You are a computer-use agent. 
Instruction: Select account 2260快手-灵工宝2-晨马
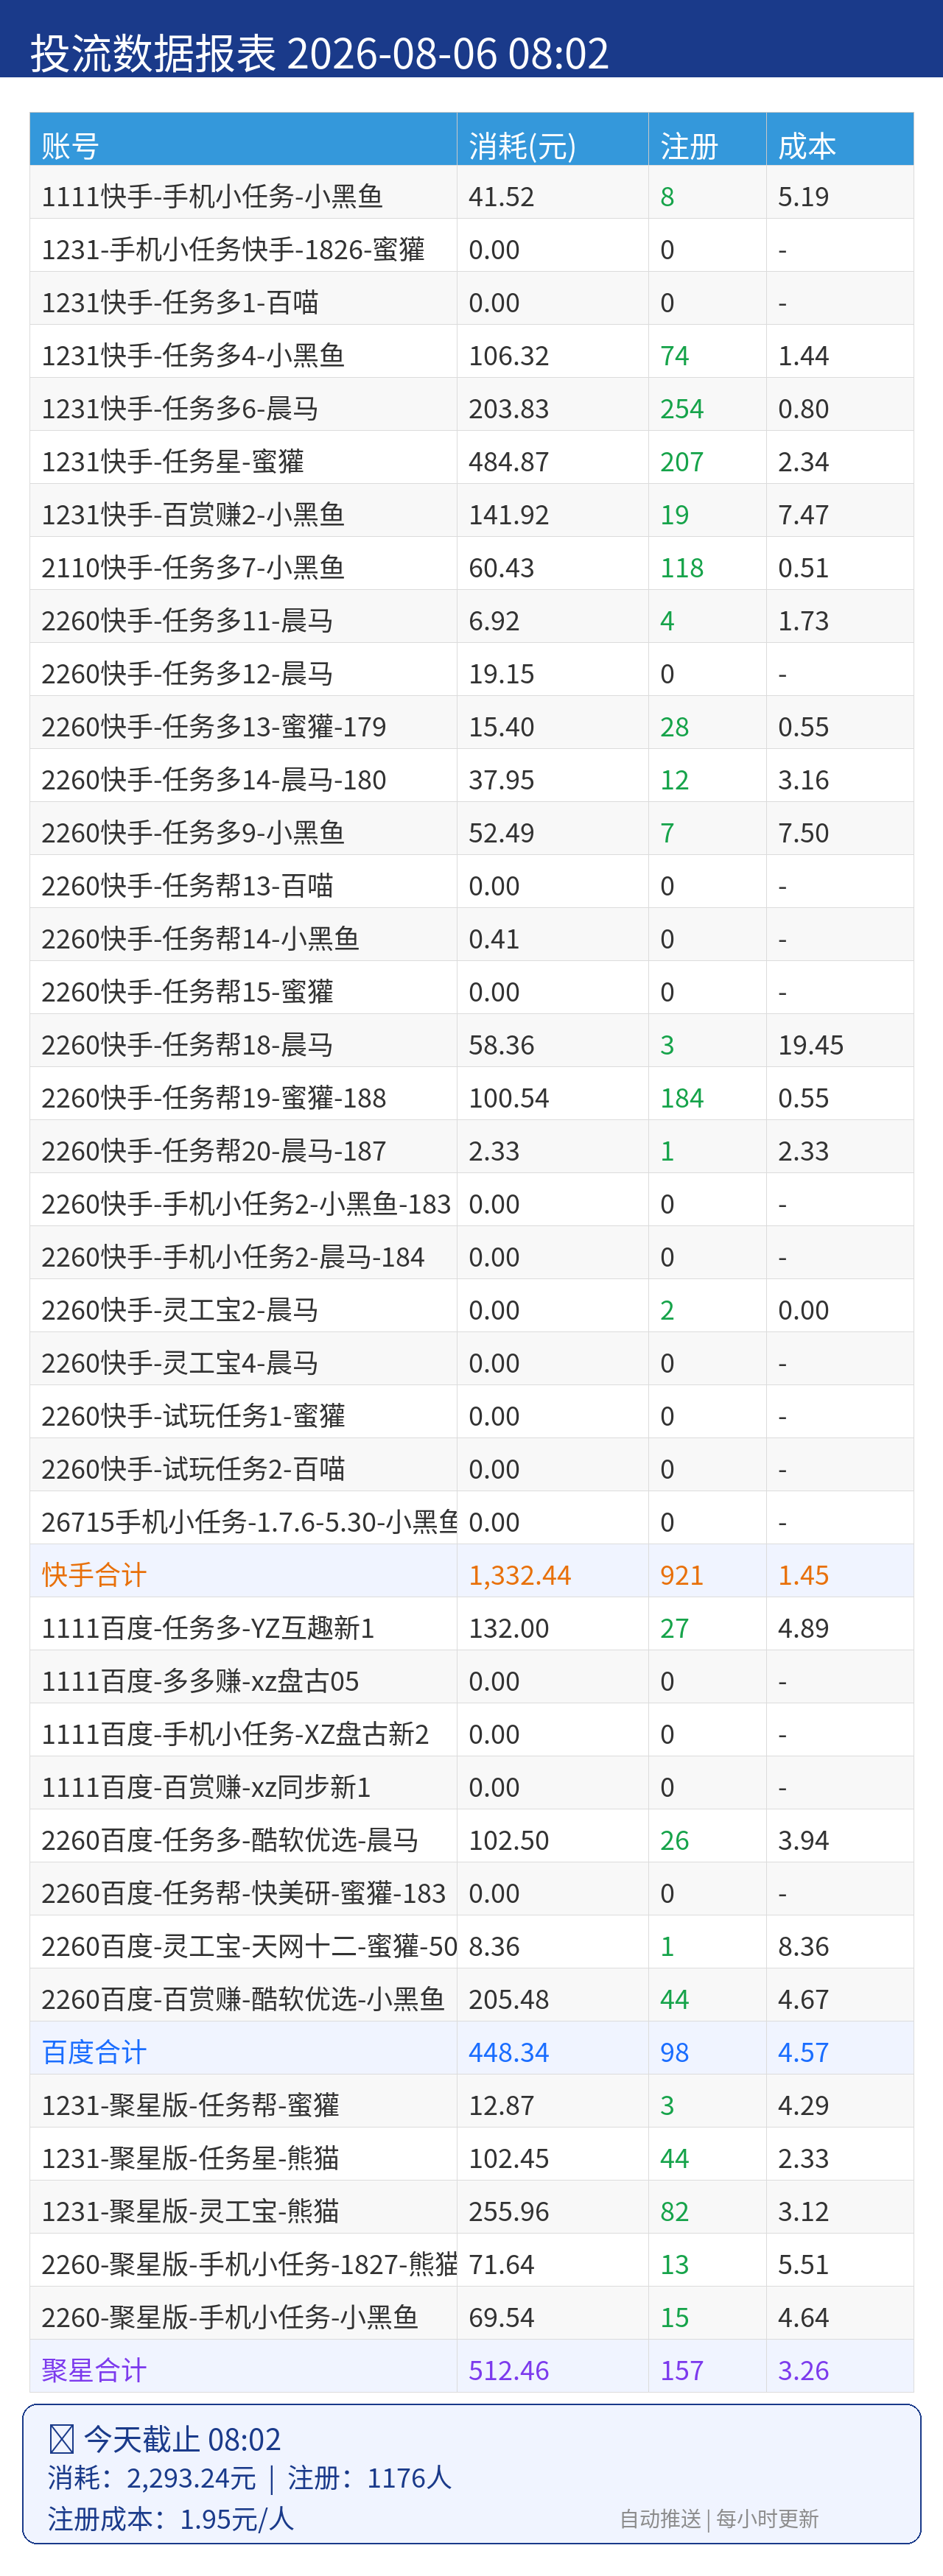(x=180, y=1310)
